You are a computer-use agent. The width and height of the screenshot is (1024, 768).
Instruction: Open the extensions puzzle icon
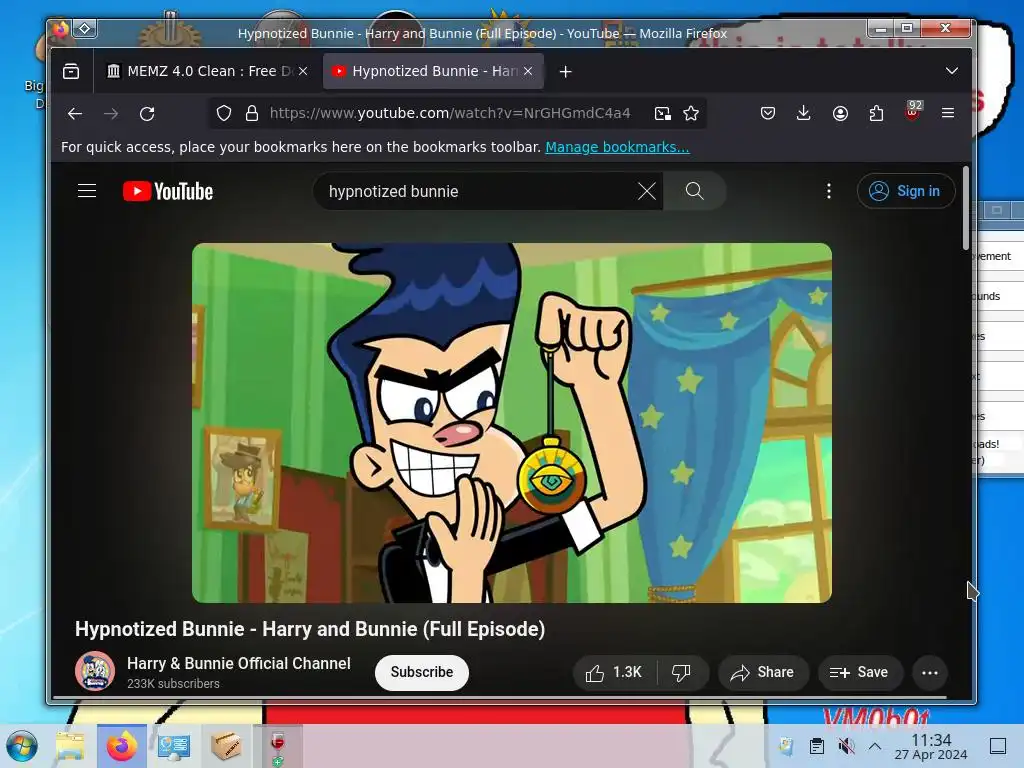point(876,114)
